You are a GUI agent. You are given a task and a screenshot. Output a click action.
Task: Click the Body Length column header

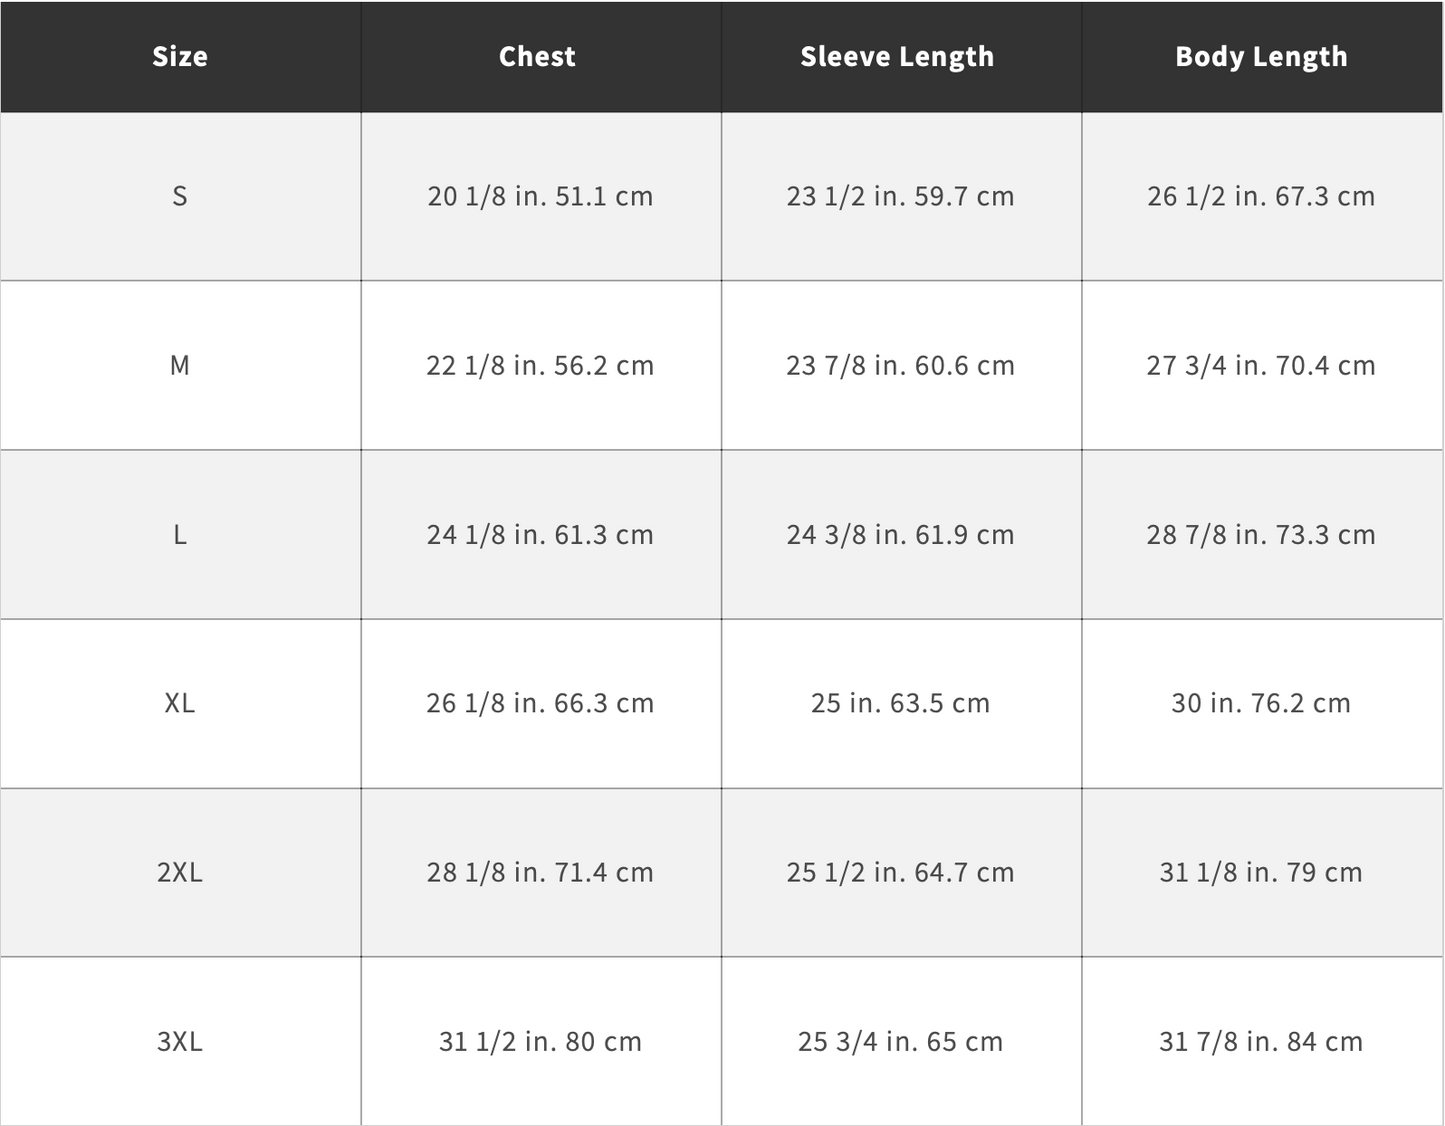click(1261, 57)
